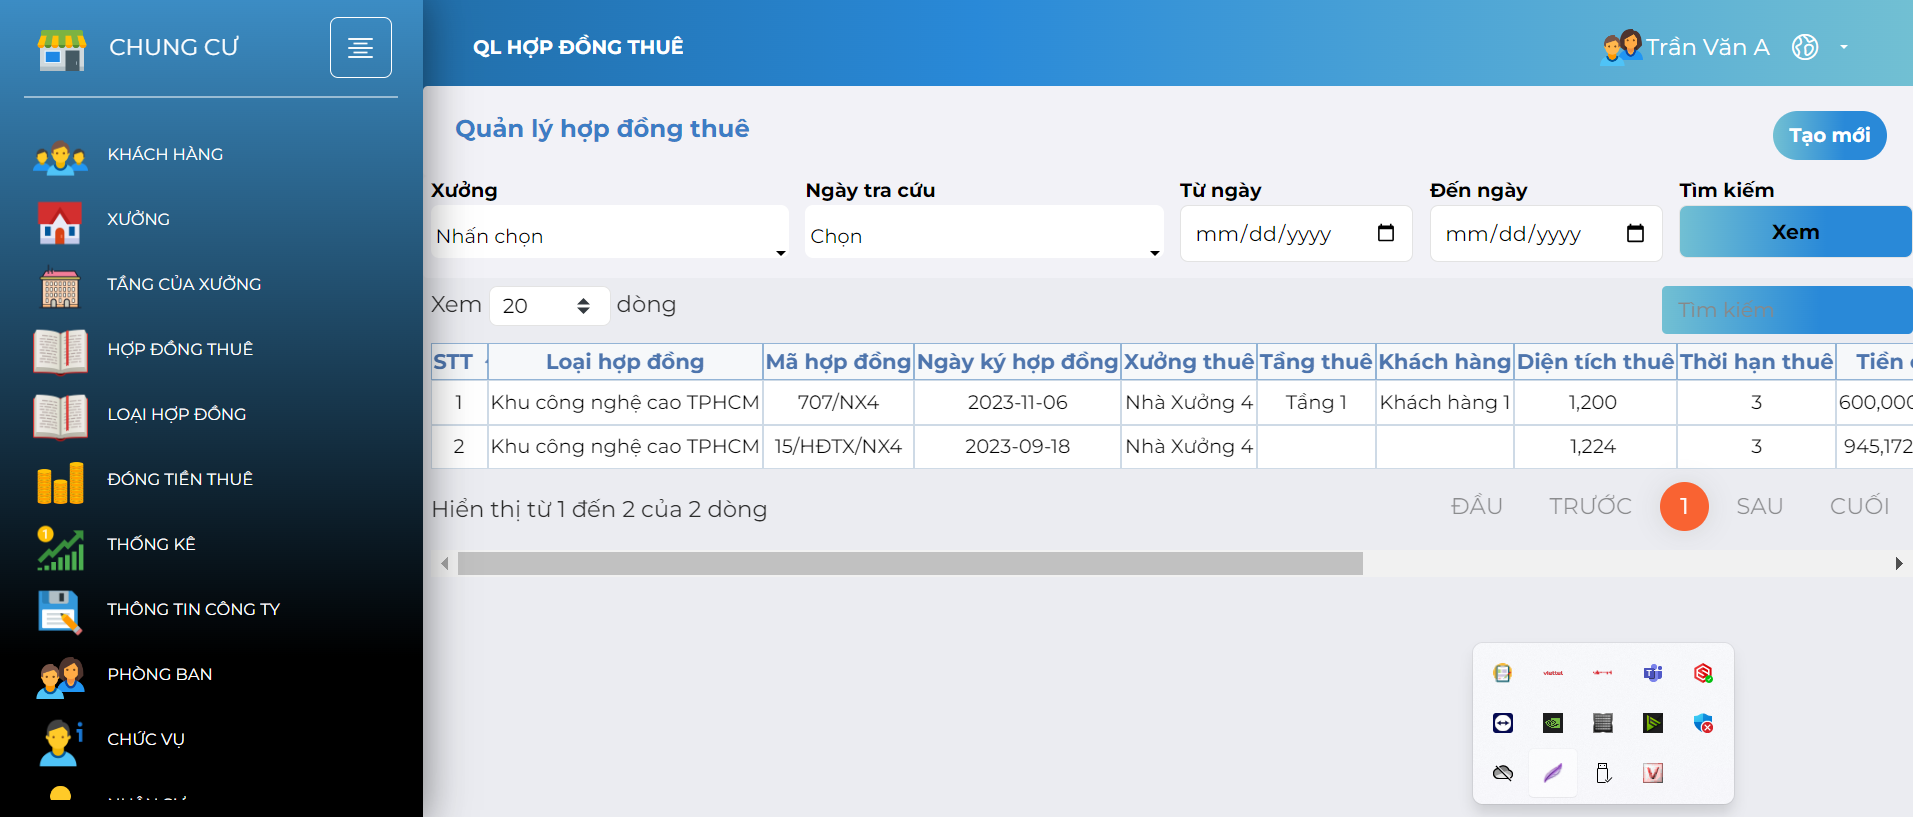Open KHÁCH HÀNG via its people icon
This screenshot has width=1913, height=817.
coord(60,156)
